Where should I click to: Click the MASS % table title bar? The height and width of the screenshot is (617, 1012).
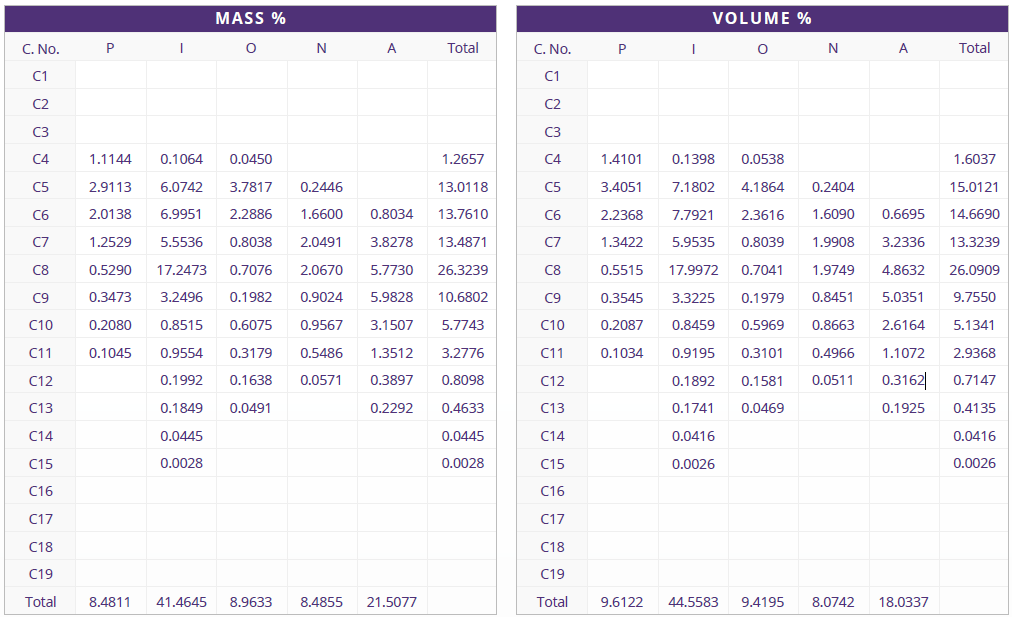[x=251, y=19]
